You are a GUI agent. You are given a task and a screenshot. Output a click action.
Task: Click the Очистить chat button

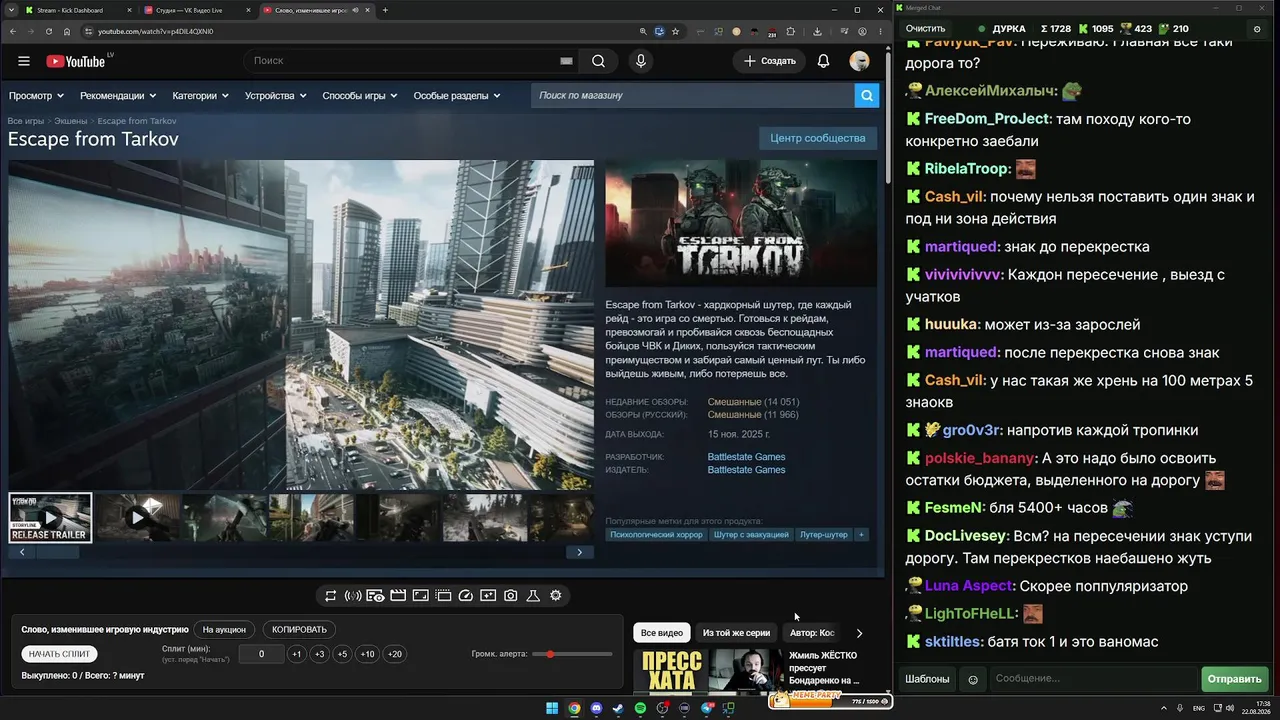click(925, 29)
